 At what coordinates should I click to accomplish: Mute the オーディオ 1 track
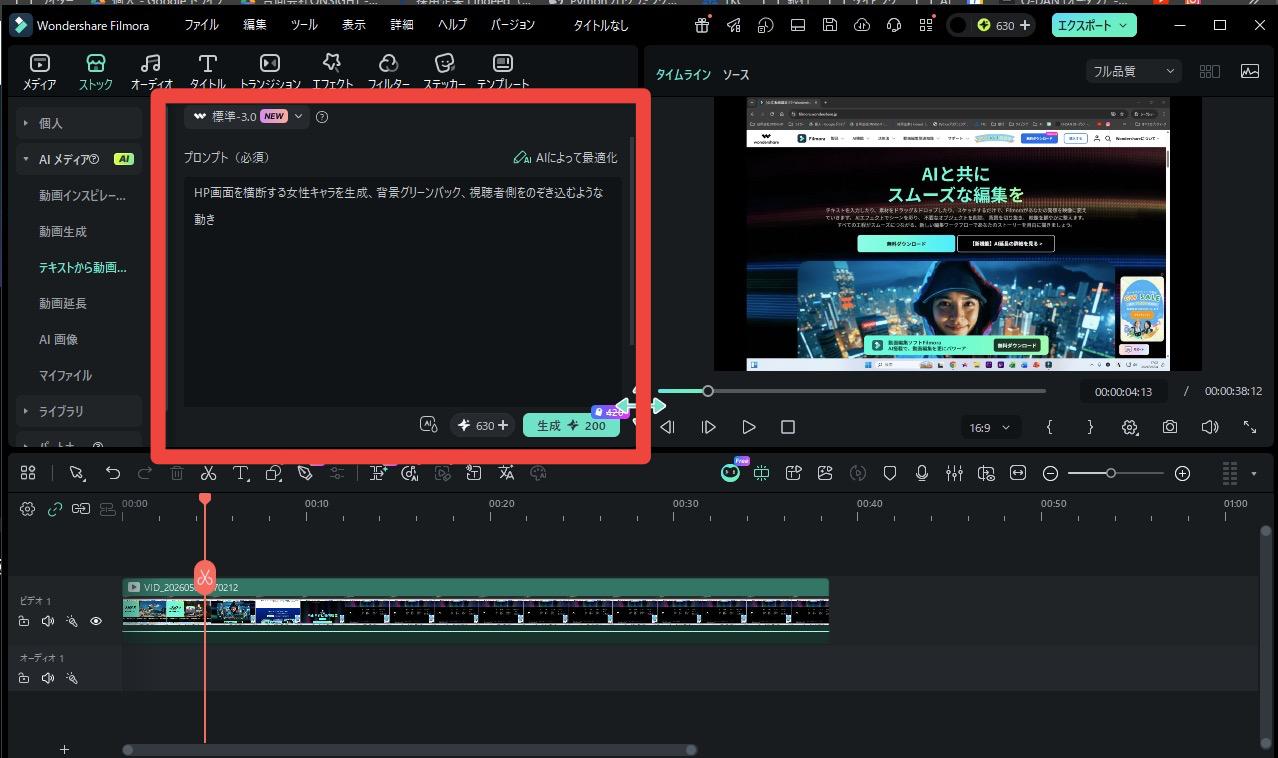click(x=47, y=679)
